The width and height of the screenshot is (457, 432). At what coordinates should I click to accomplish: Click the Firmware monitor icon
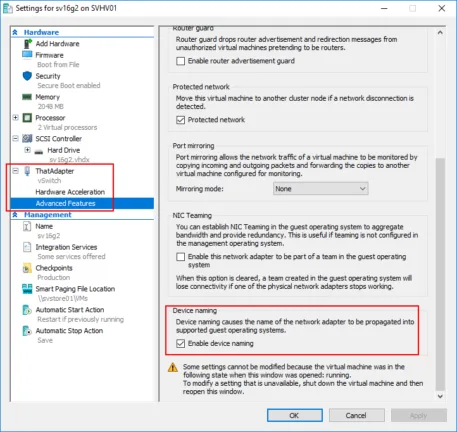tap(27, 54)
